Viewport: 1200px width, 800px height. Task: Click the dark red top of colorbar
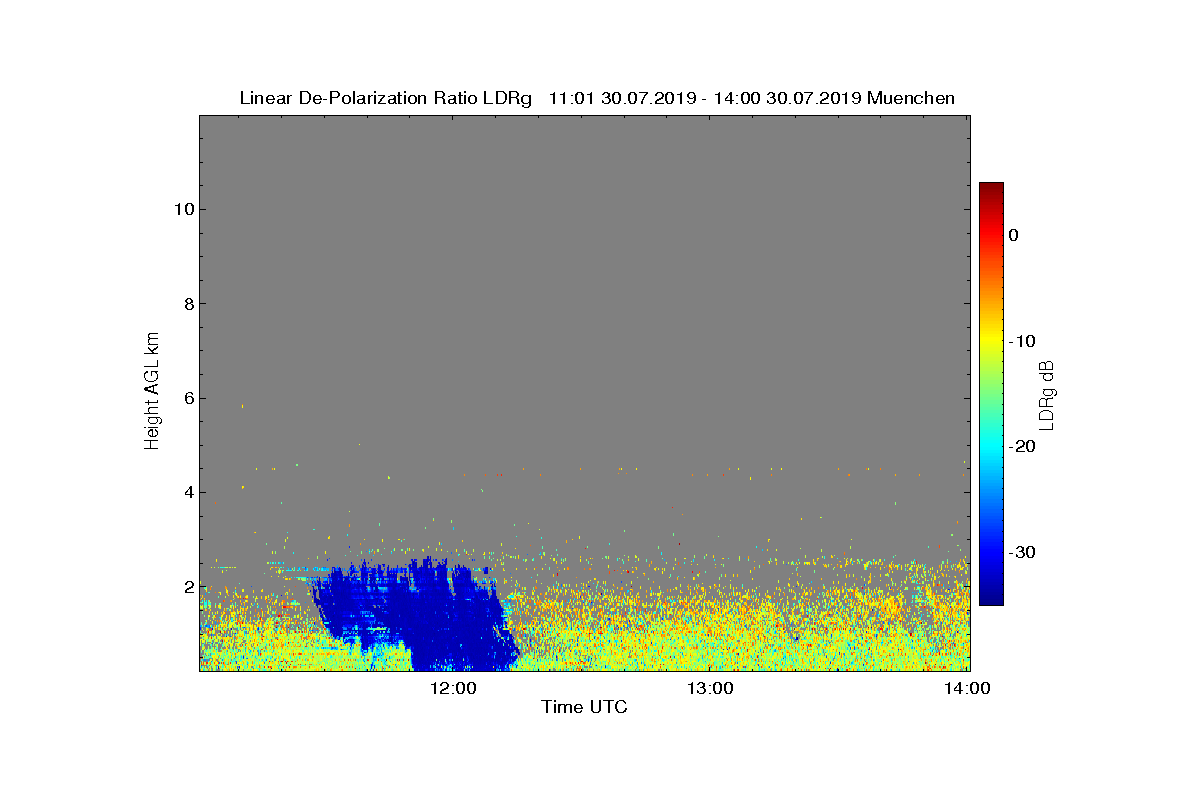(991, 188)
